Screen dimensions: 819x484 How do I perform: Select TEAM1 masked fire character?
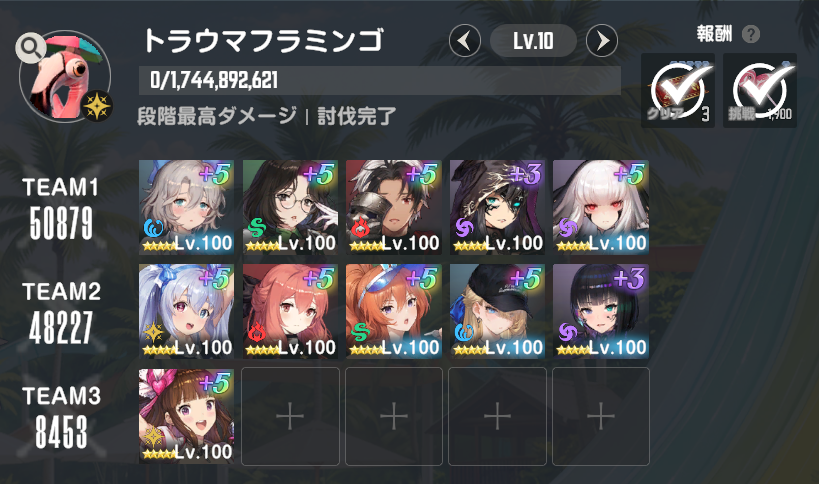click(x=394, y=207)
